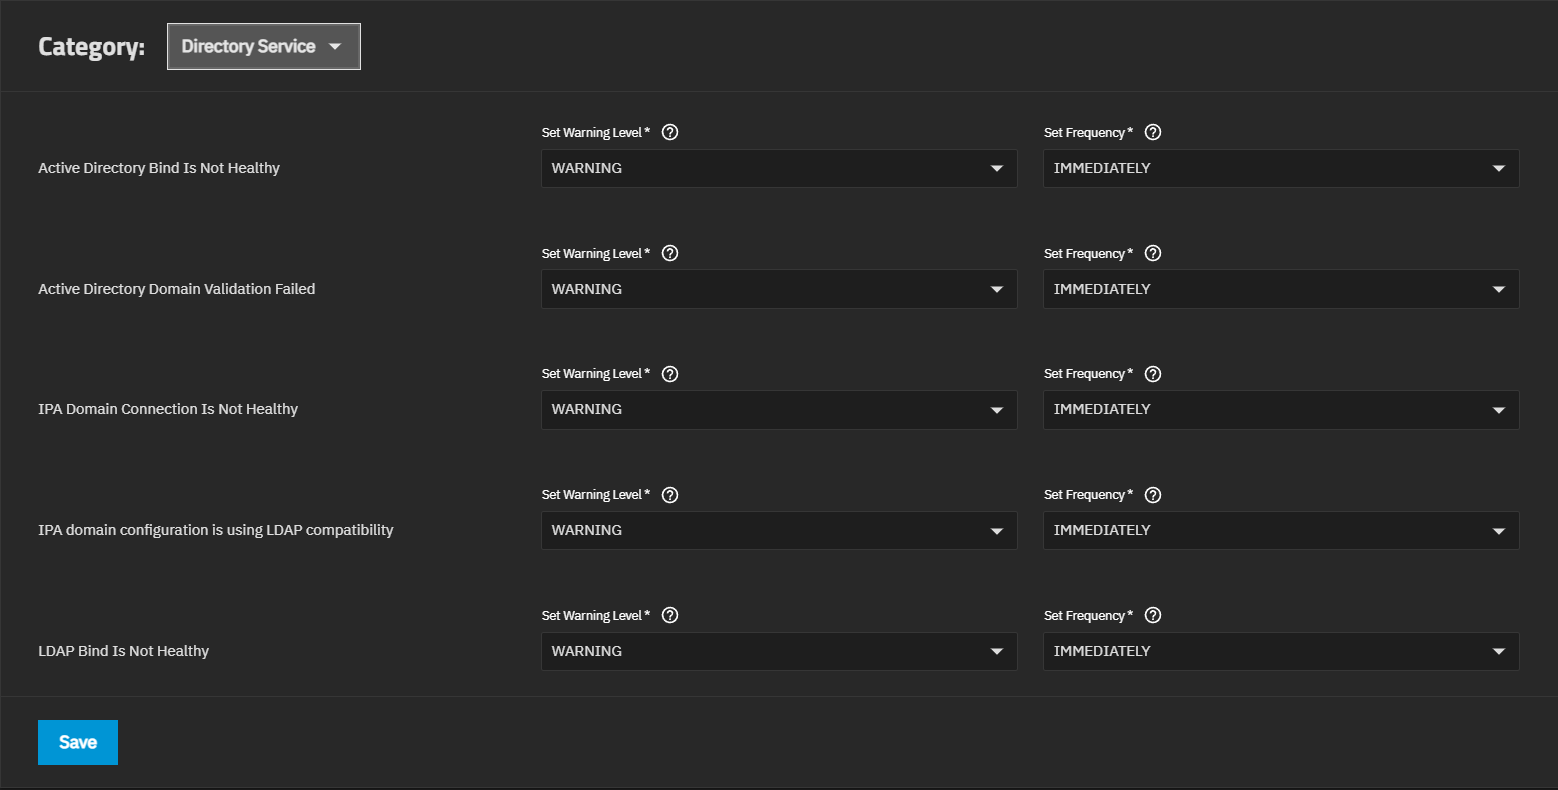Open help for LDAP Bind warning level
Viewport: 1558px width, 790px height.
670,615
